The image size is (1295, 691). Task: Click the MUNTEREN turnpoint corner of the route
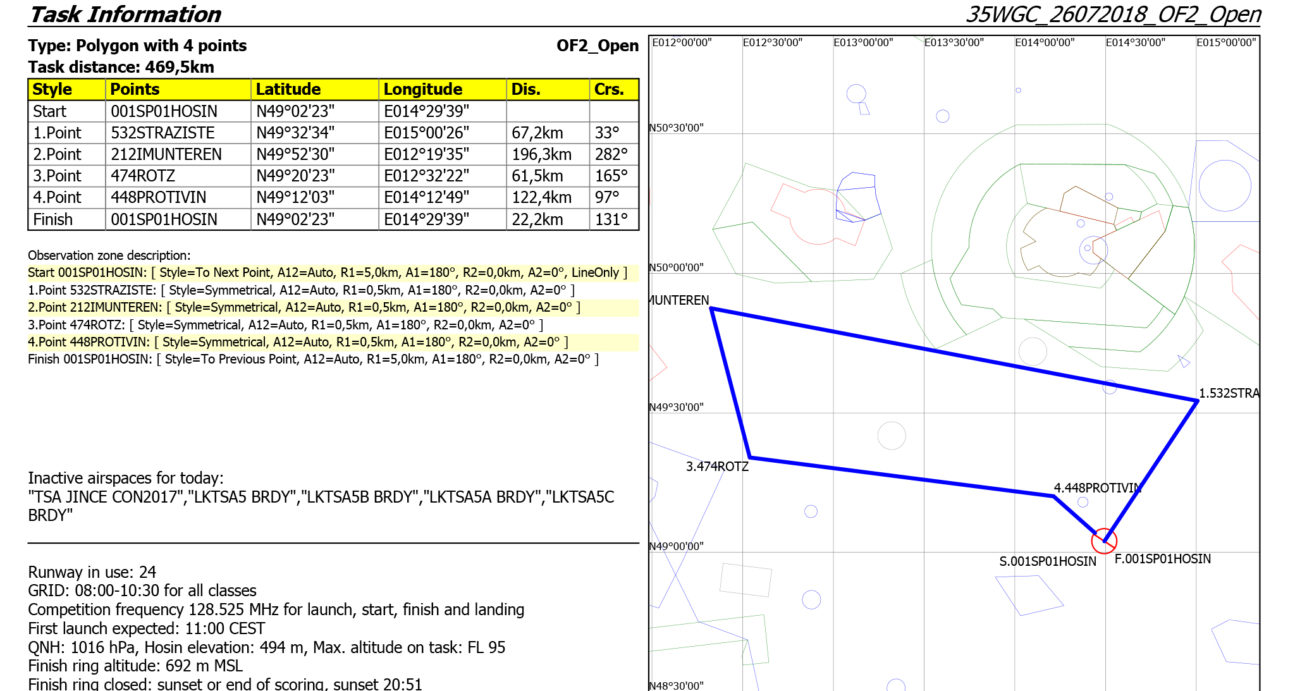pos(712,309)
